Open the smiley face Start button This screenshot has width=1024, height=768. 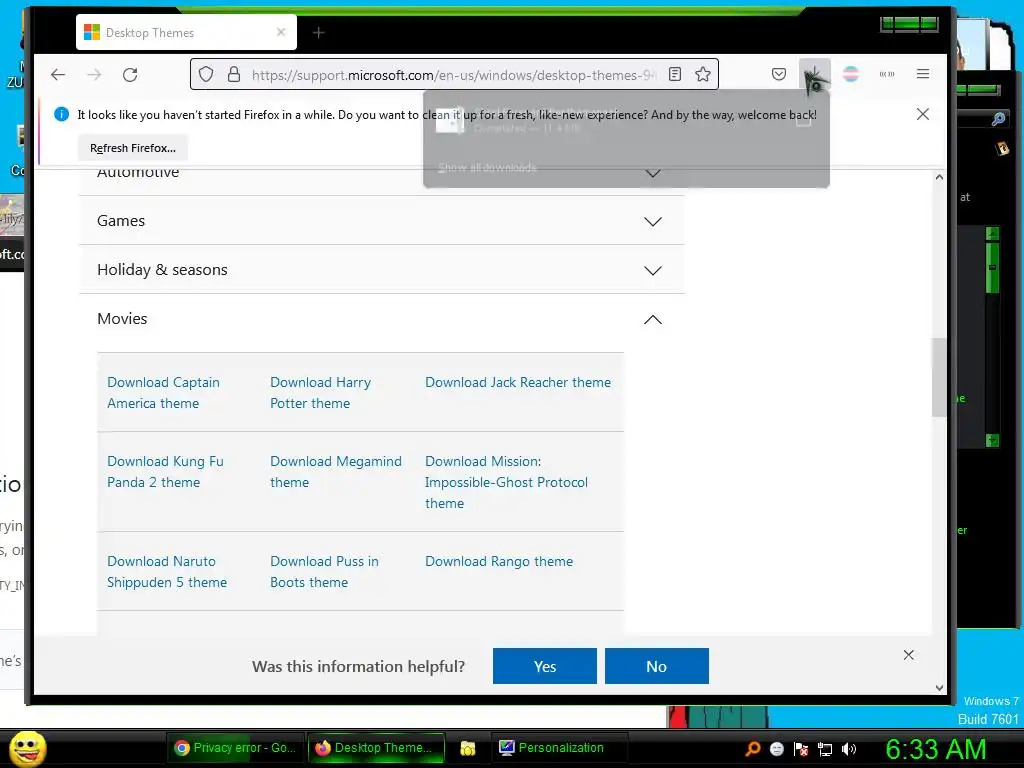coord(27,748)
